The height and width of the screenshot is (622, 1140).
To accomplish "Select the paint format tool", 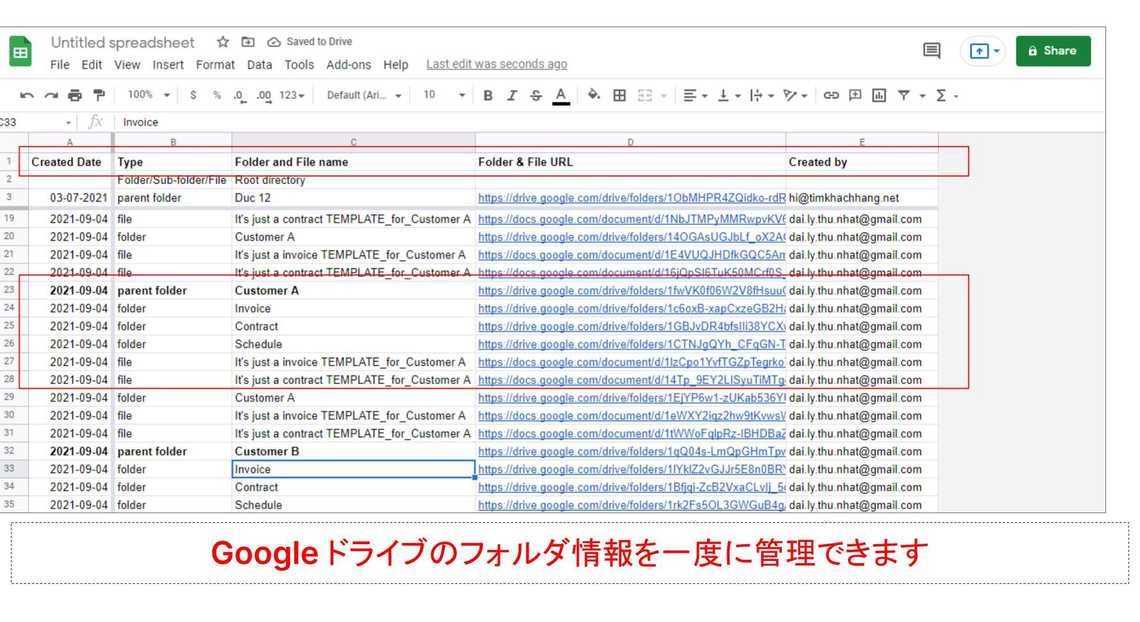I will [x=99, y=96].
